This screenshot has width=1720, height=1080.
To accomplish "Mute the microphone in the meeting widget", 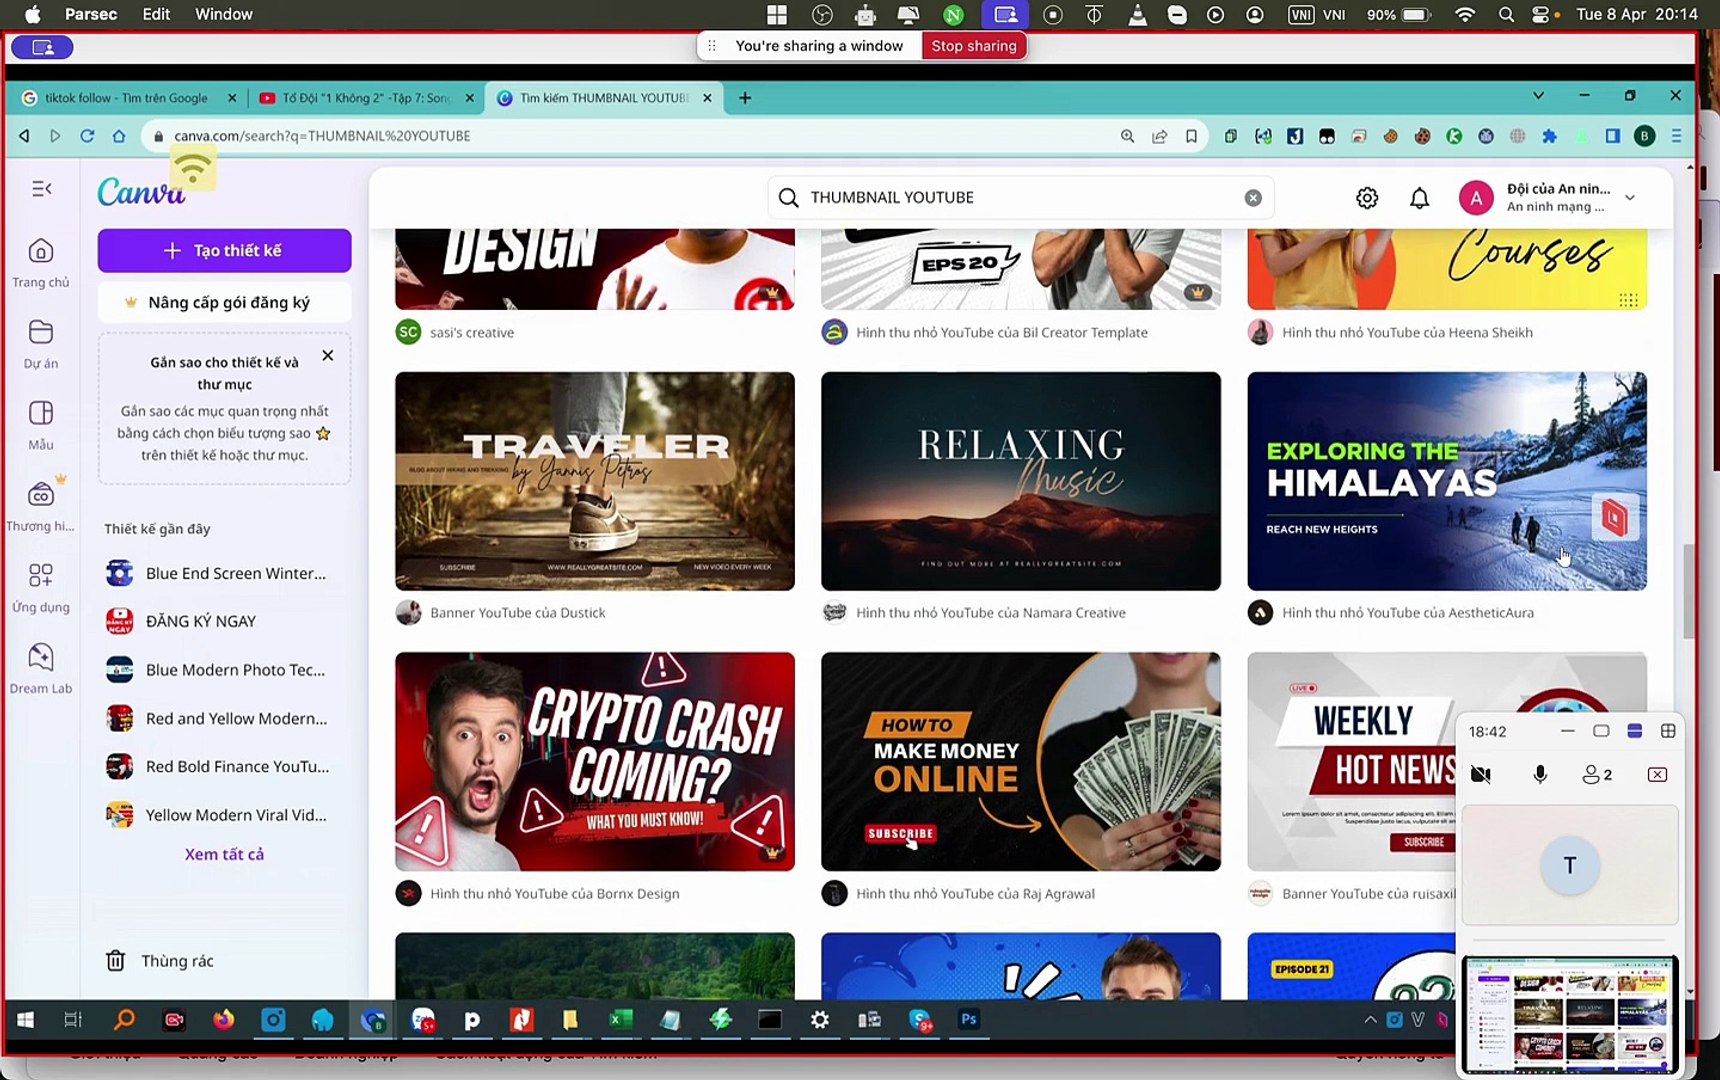I will click(1539, 774).
